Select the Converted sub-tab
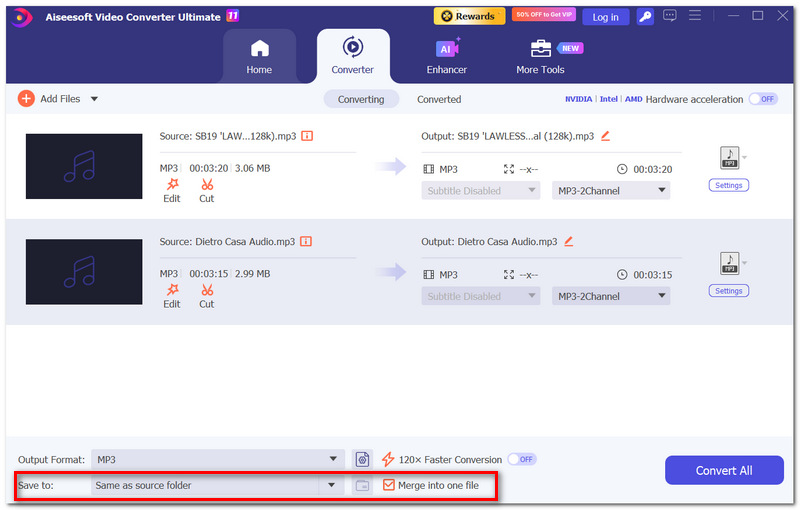Viewport: 800px width, 510px height. [x=439, y=99]
